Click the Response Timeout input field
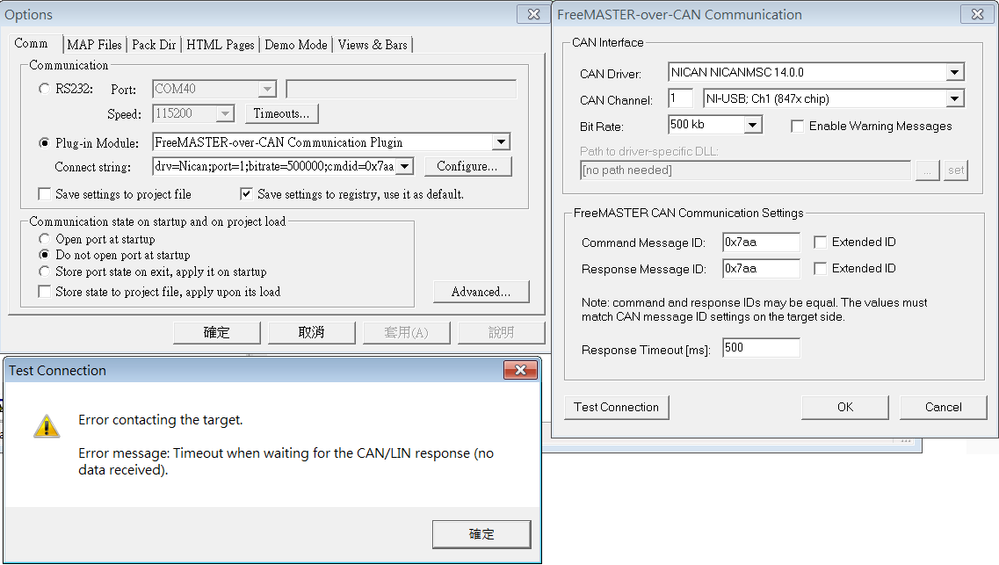 [760, 348]
